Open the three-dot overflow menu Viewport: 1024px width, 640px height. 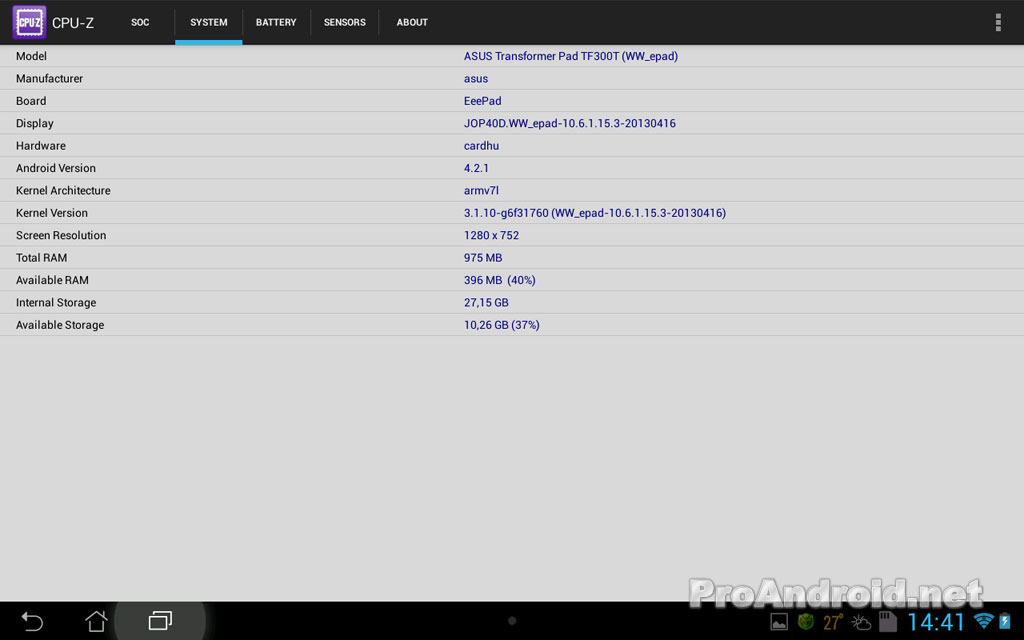coord(998,22)
